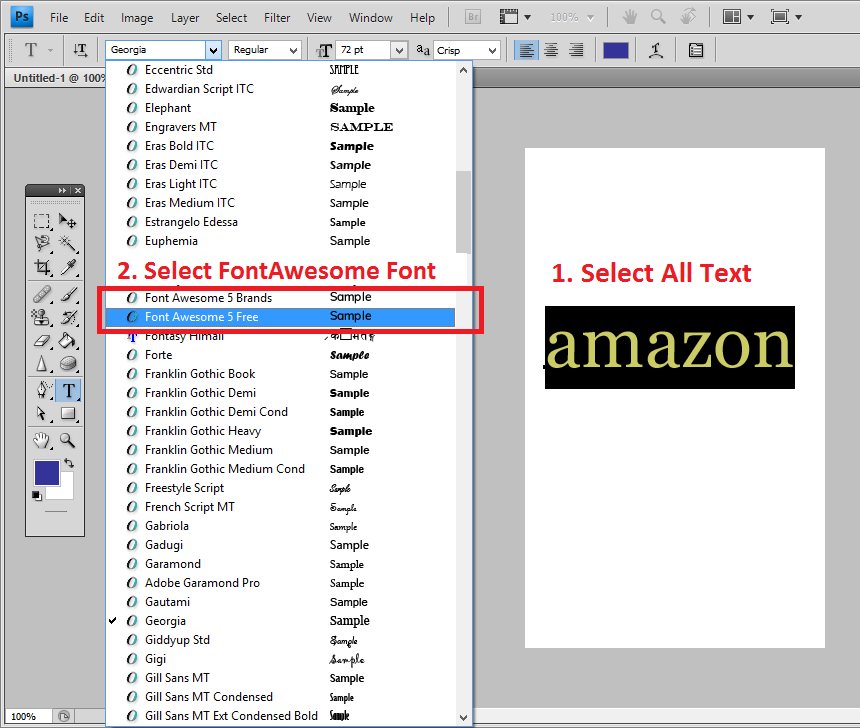
Task: Select the Eraser tool
Action: 42,341
